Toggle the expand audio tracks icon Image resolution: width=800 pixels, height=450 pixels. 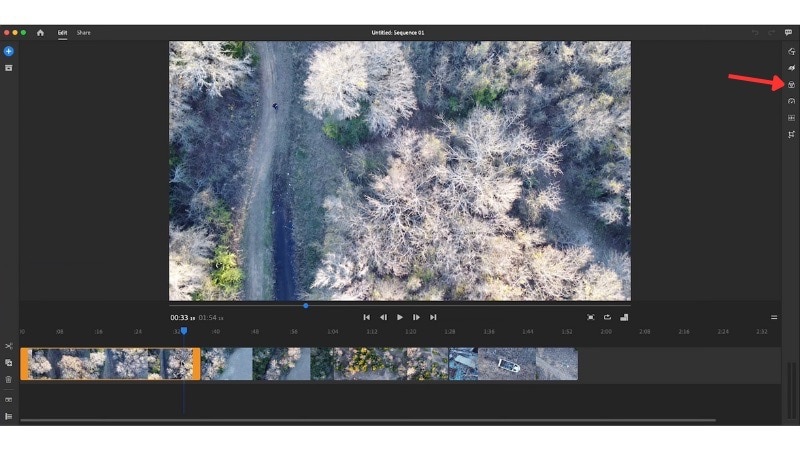click(9, 400)
